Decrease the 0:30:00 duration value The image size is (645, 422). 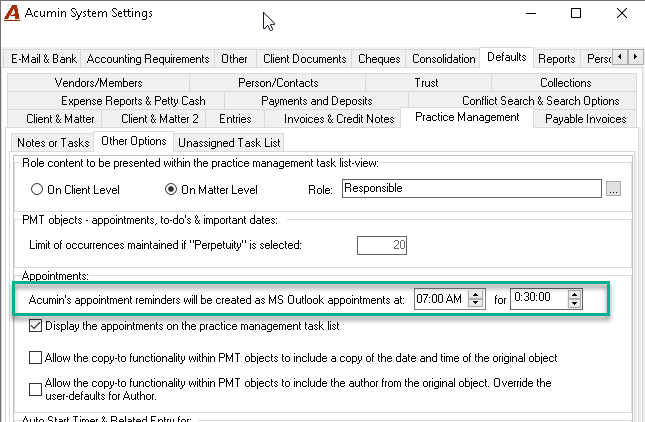(574, 304)
